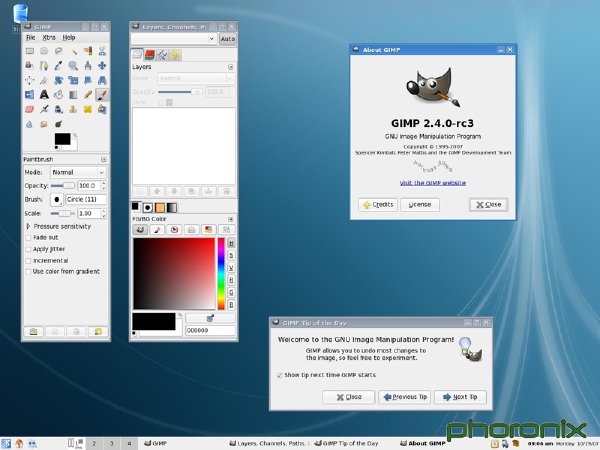The width and height of the screenshot is (600, 450).
Task: Select the Paths tool
Action: click(x=44, y=65)
